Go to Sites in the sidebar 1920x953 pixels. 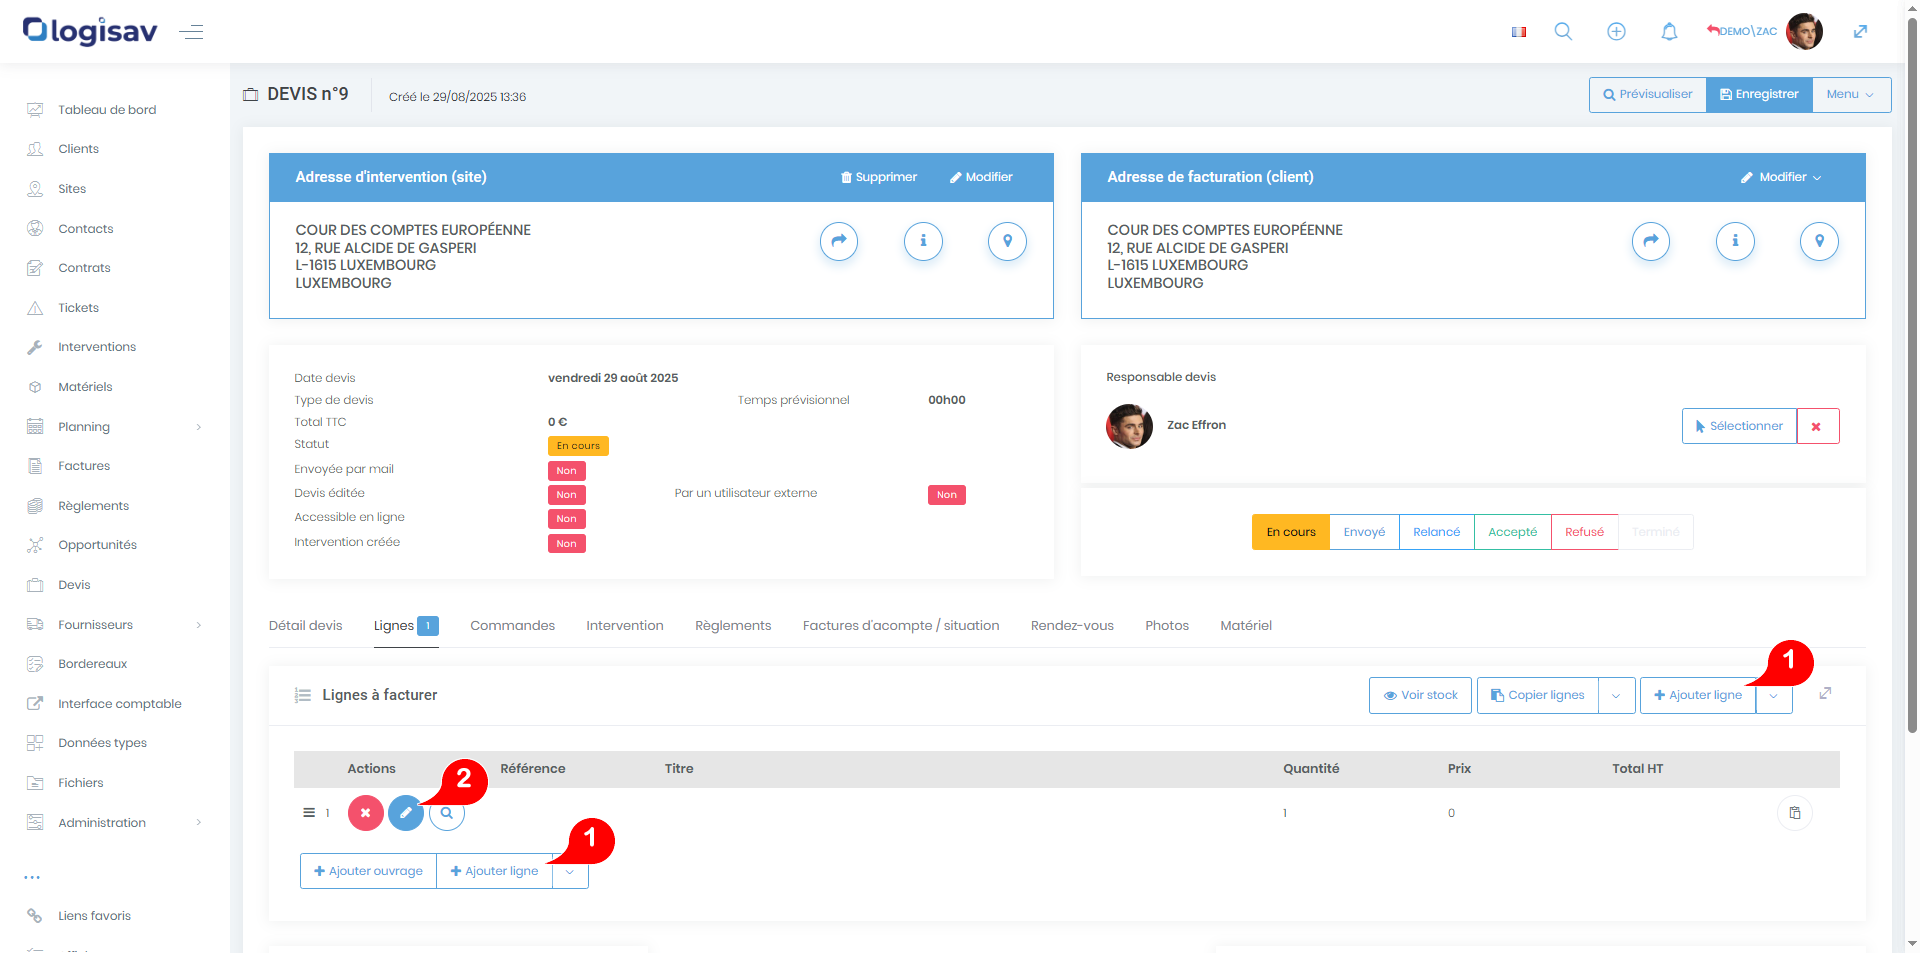(x=72, y=189)
